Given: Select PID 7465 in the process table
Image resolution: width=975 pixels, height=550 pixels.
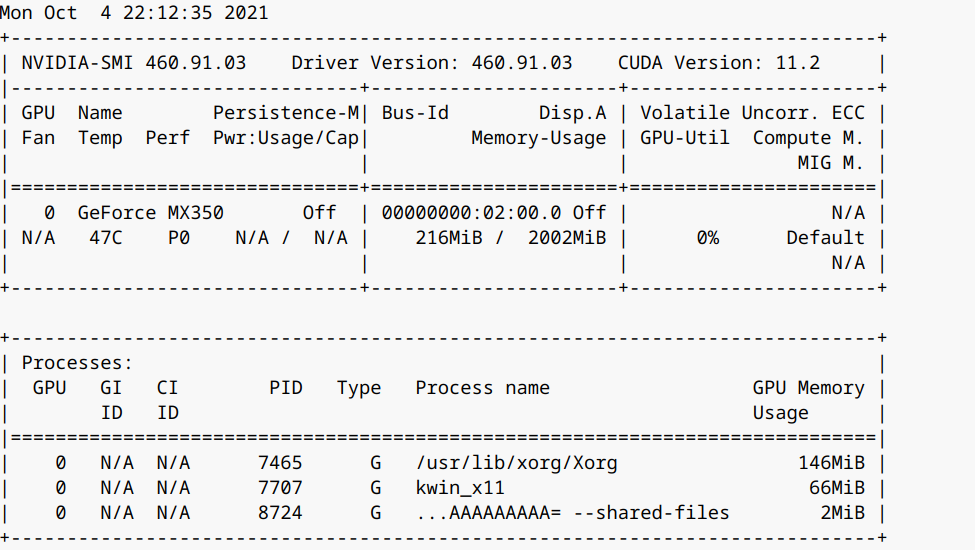Looking at the screenshot, I should (x=279, y=463).
